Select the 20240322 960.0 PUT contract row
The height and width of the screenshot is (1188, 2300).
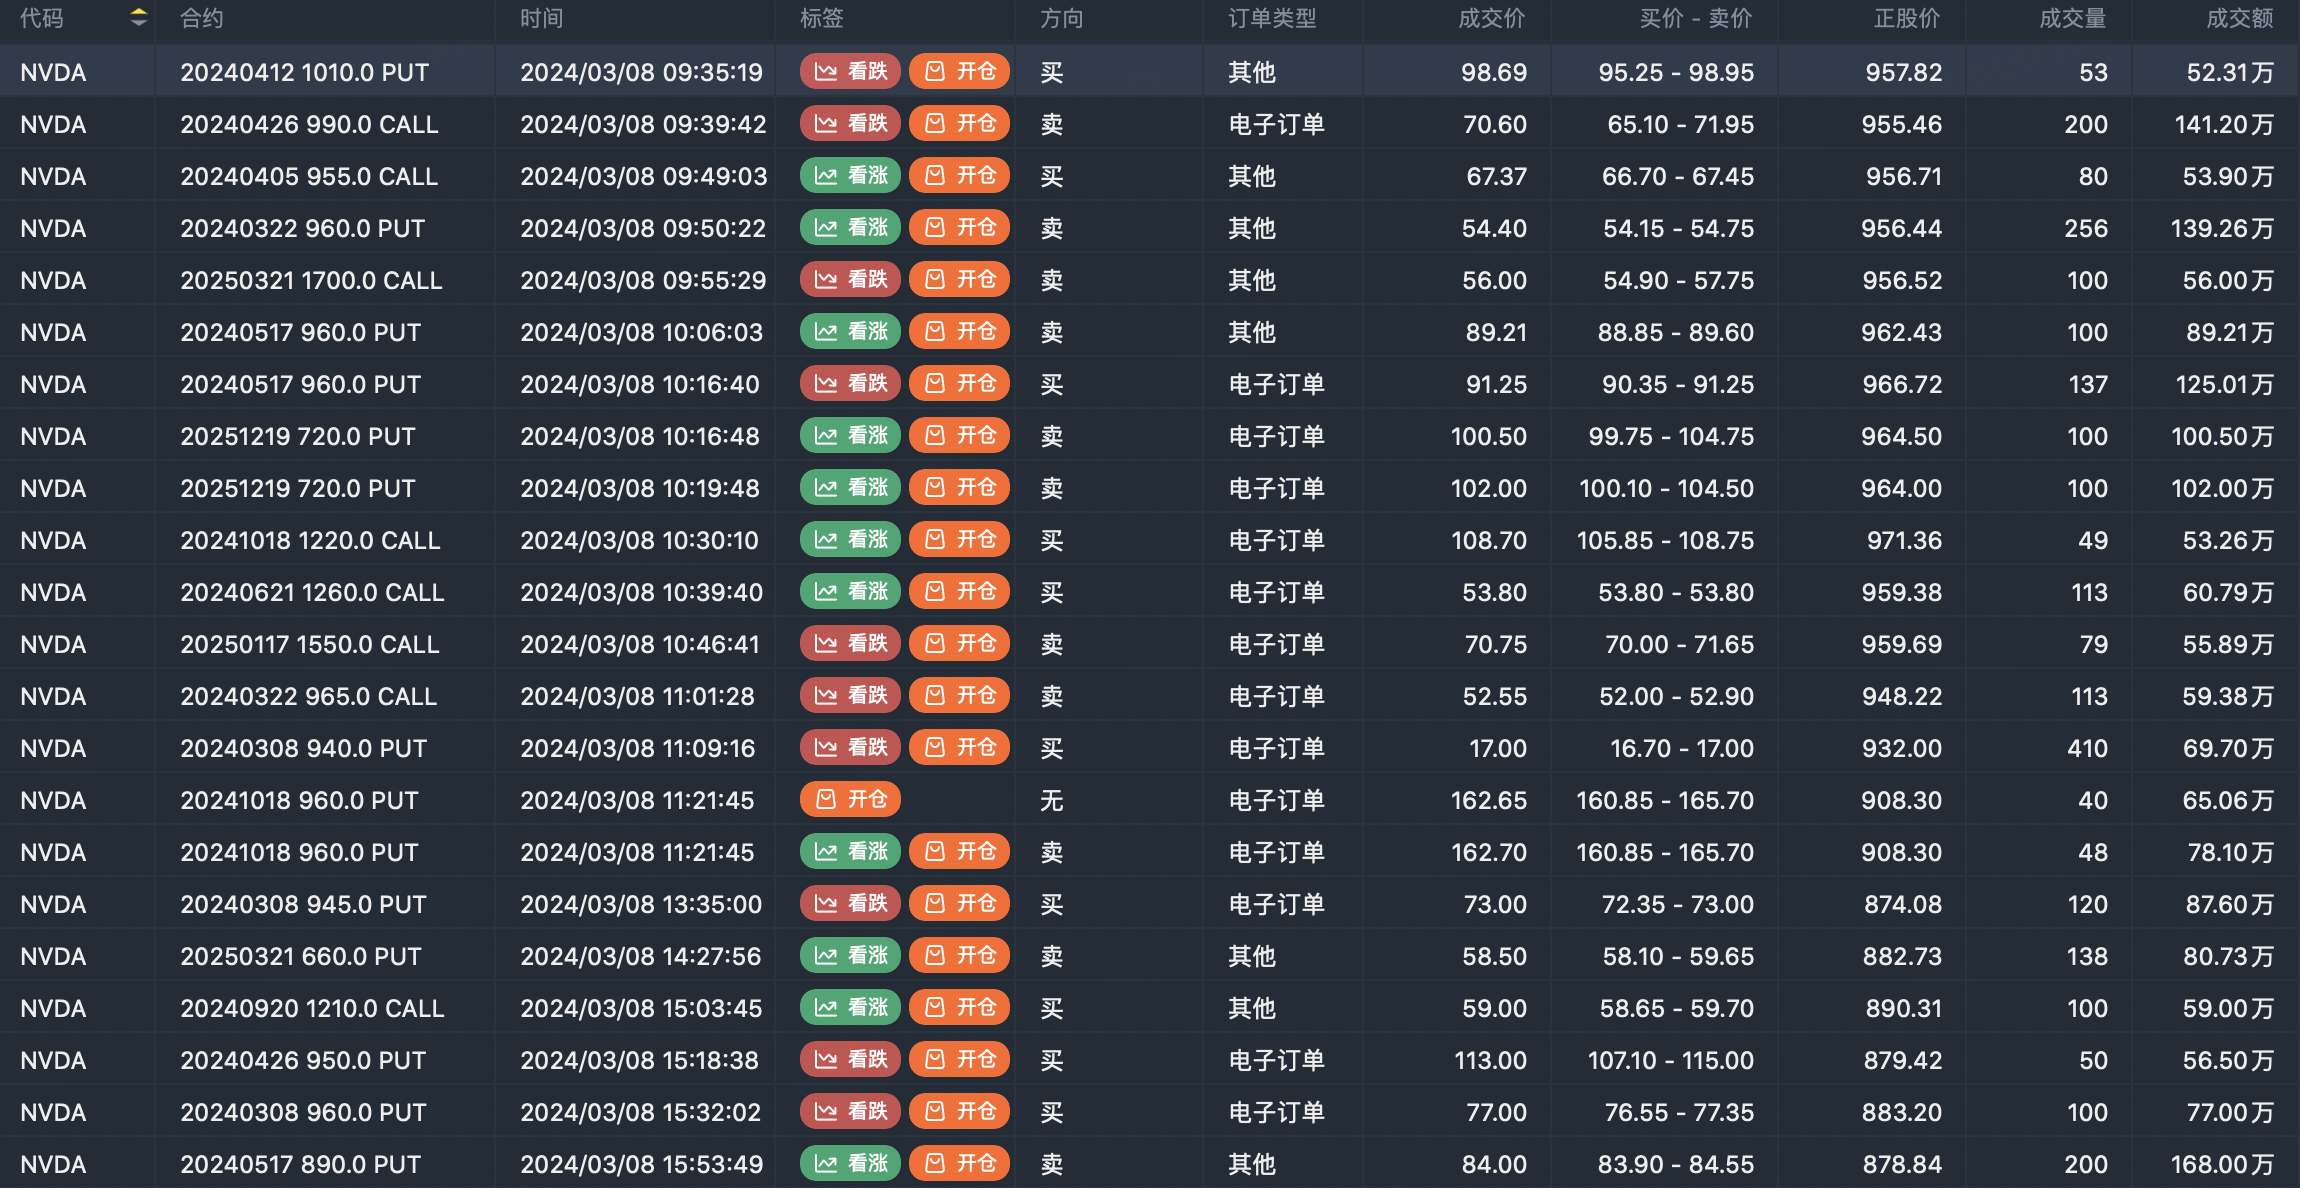302,229
